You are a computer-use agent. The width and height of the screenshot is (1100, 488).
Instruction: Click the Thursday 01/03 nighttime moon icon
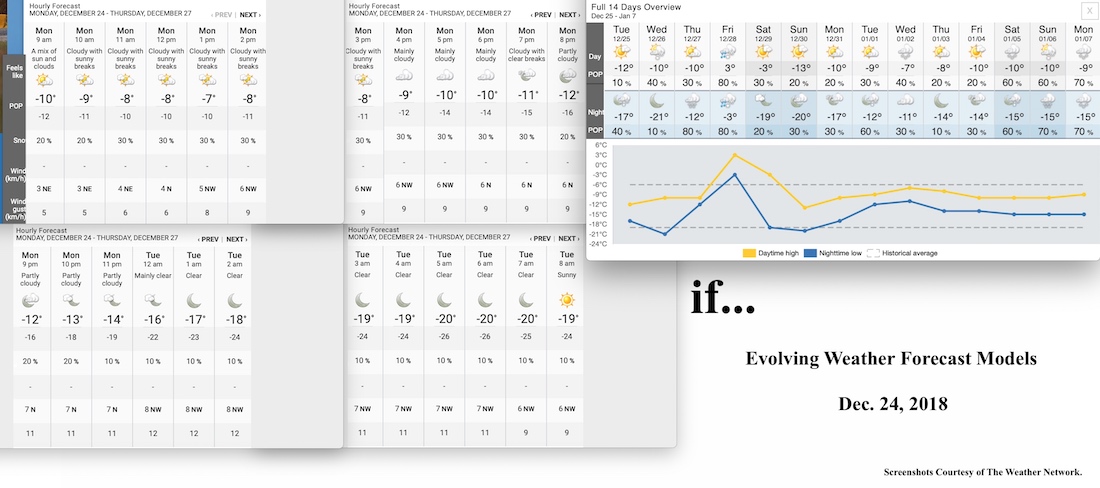[941, 101]
